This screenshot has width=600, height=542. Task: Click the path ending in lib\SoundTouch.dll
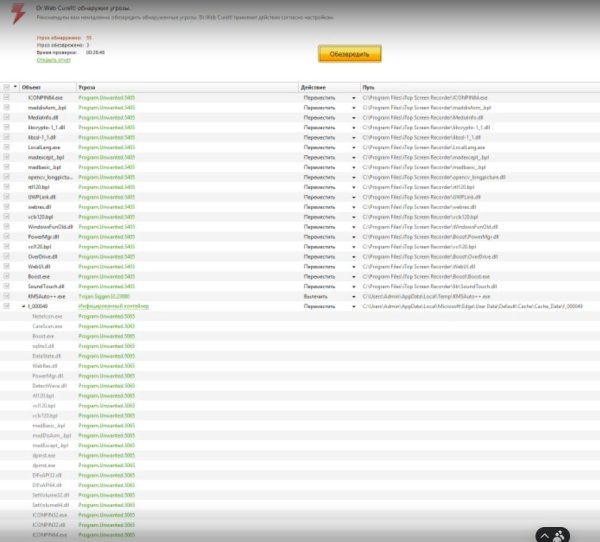[430, 286]
